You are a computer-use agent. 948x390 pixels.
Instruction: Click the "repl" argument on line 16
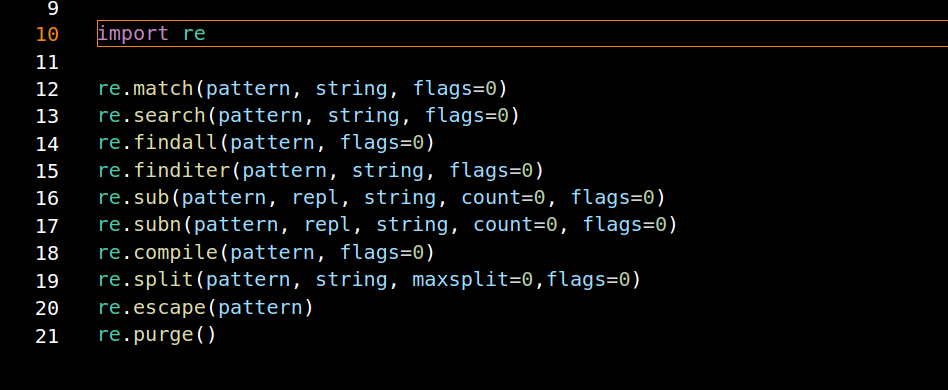316,197
